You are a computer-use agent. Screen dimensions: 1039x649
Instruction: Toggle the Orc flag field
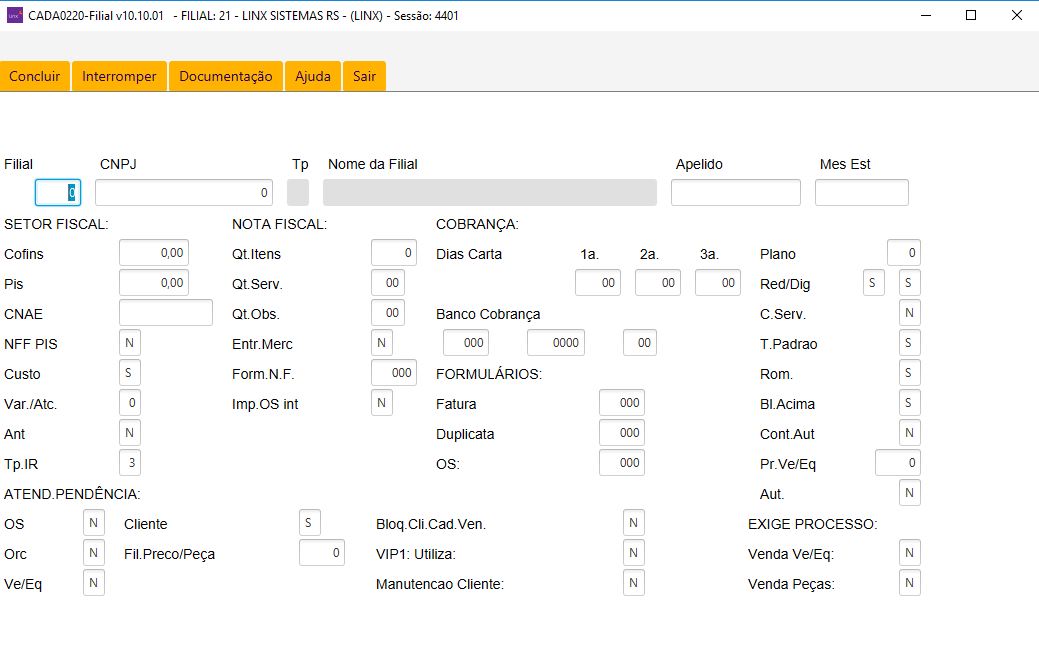tap(94, 552)
